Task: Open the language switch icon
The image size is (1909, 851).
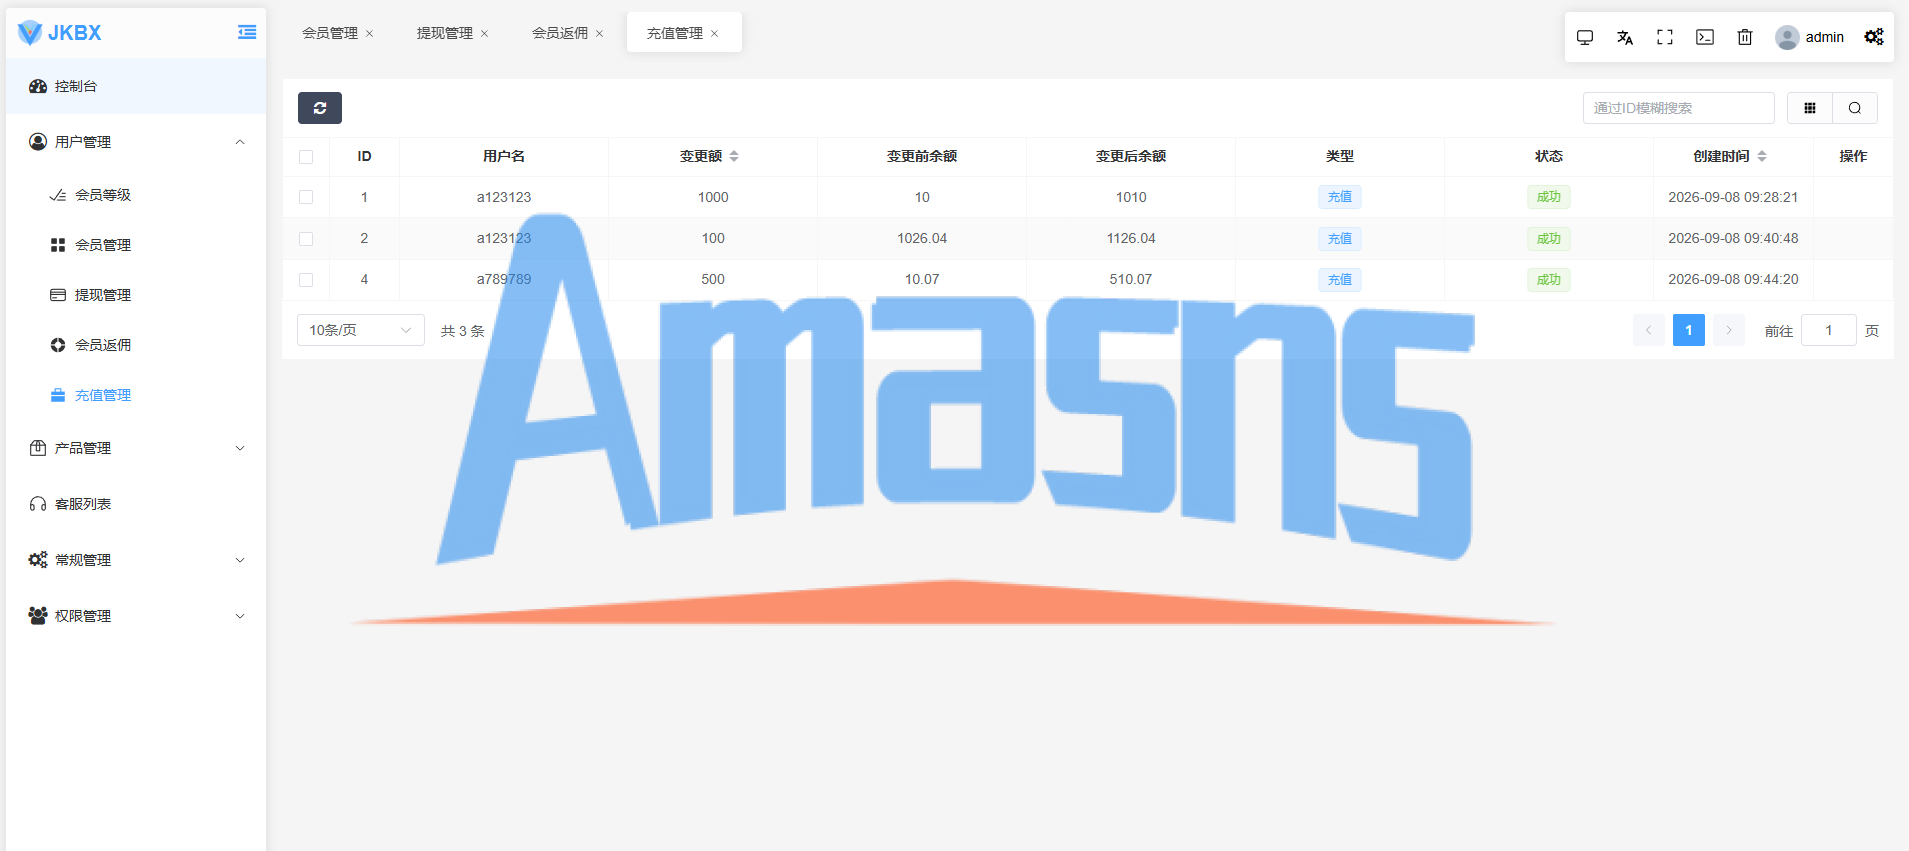Action: (x=1625, y=37)
